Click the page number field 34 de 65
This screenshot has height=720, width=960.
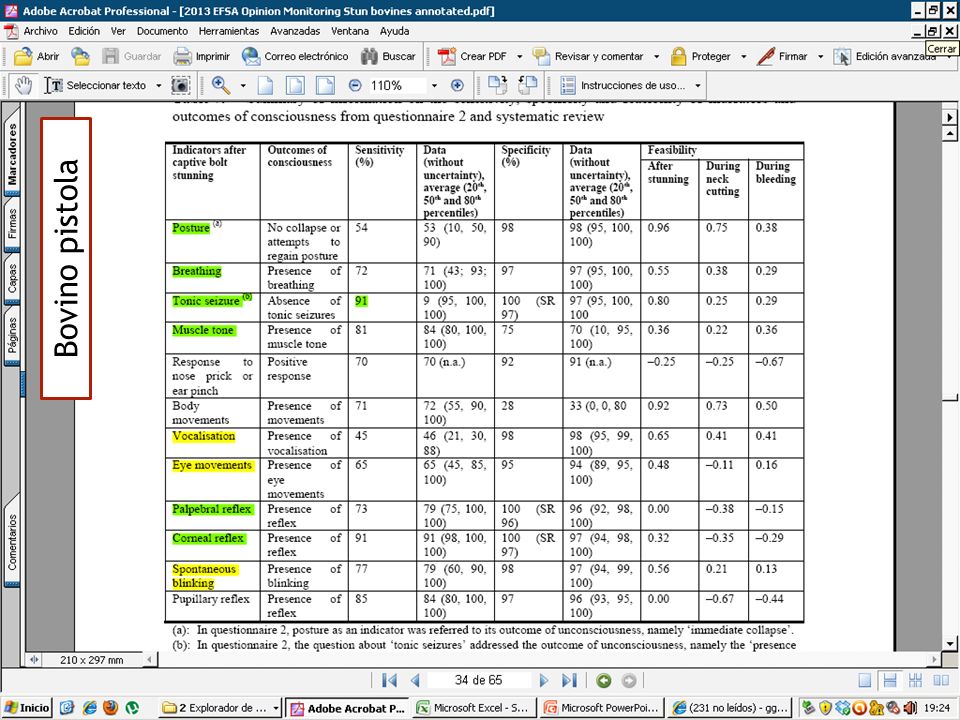click(x=479, y=680)
